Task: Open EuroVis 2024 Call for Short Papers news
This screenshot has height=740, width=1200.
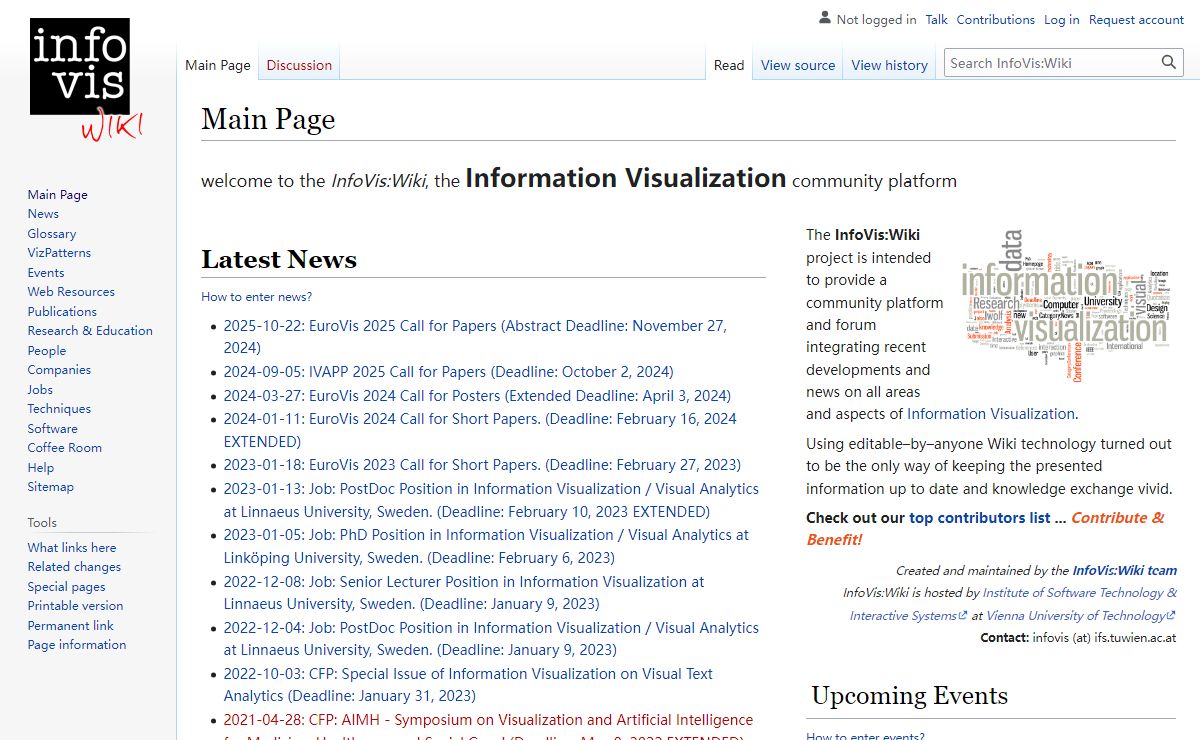Action: pyautogui.click(x=480, y=430)
